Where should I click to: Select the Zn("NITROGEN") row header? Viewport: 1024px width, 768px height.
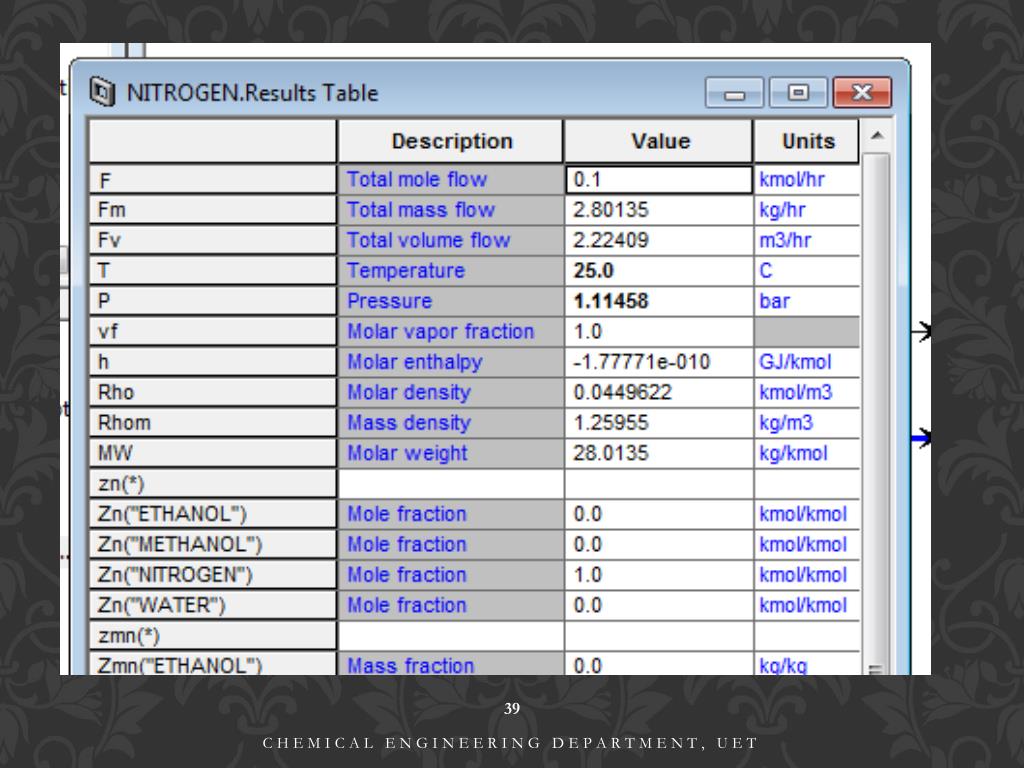[213, 574]
